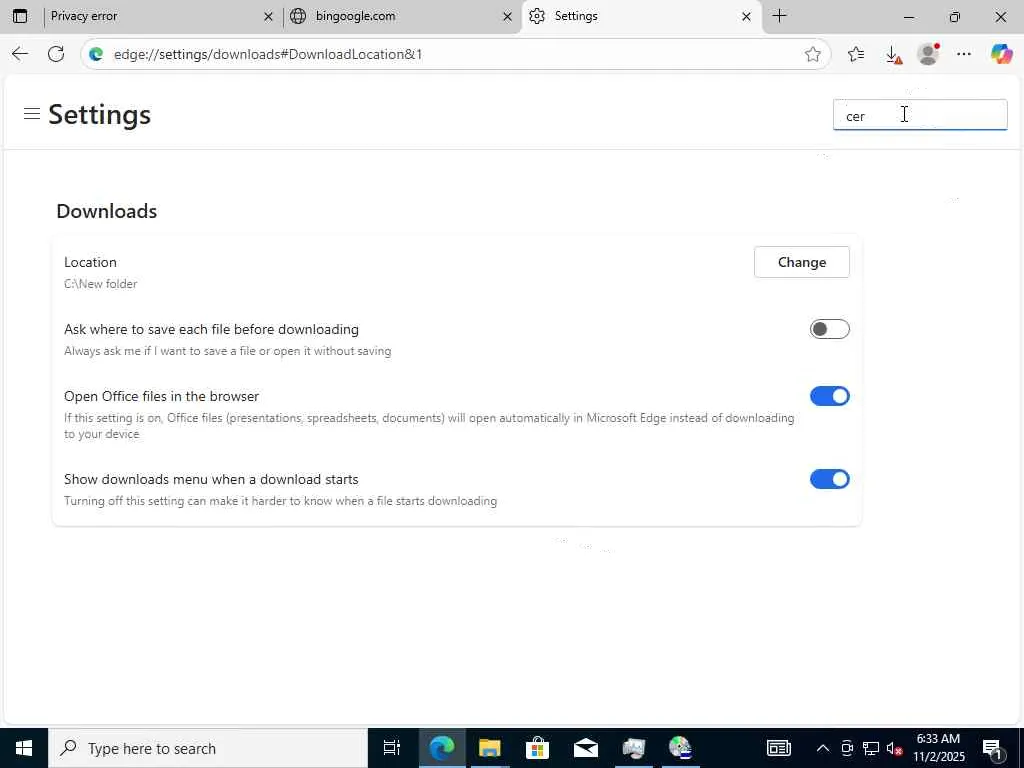Switch to the Privacy error tab
Screen dimensions: 1024x768
tap(159, 16)
